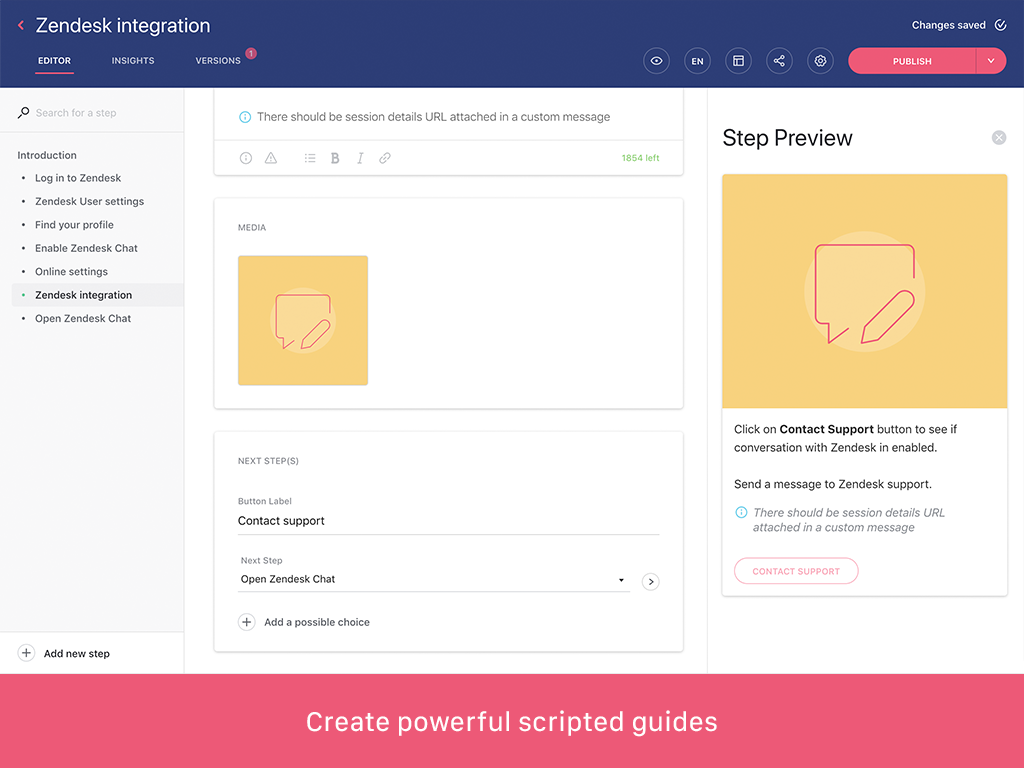Insert a hyperlink using the link icon
Image resolution: width=1024 pixels, height=768 pixels.
[385, 158]
